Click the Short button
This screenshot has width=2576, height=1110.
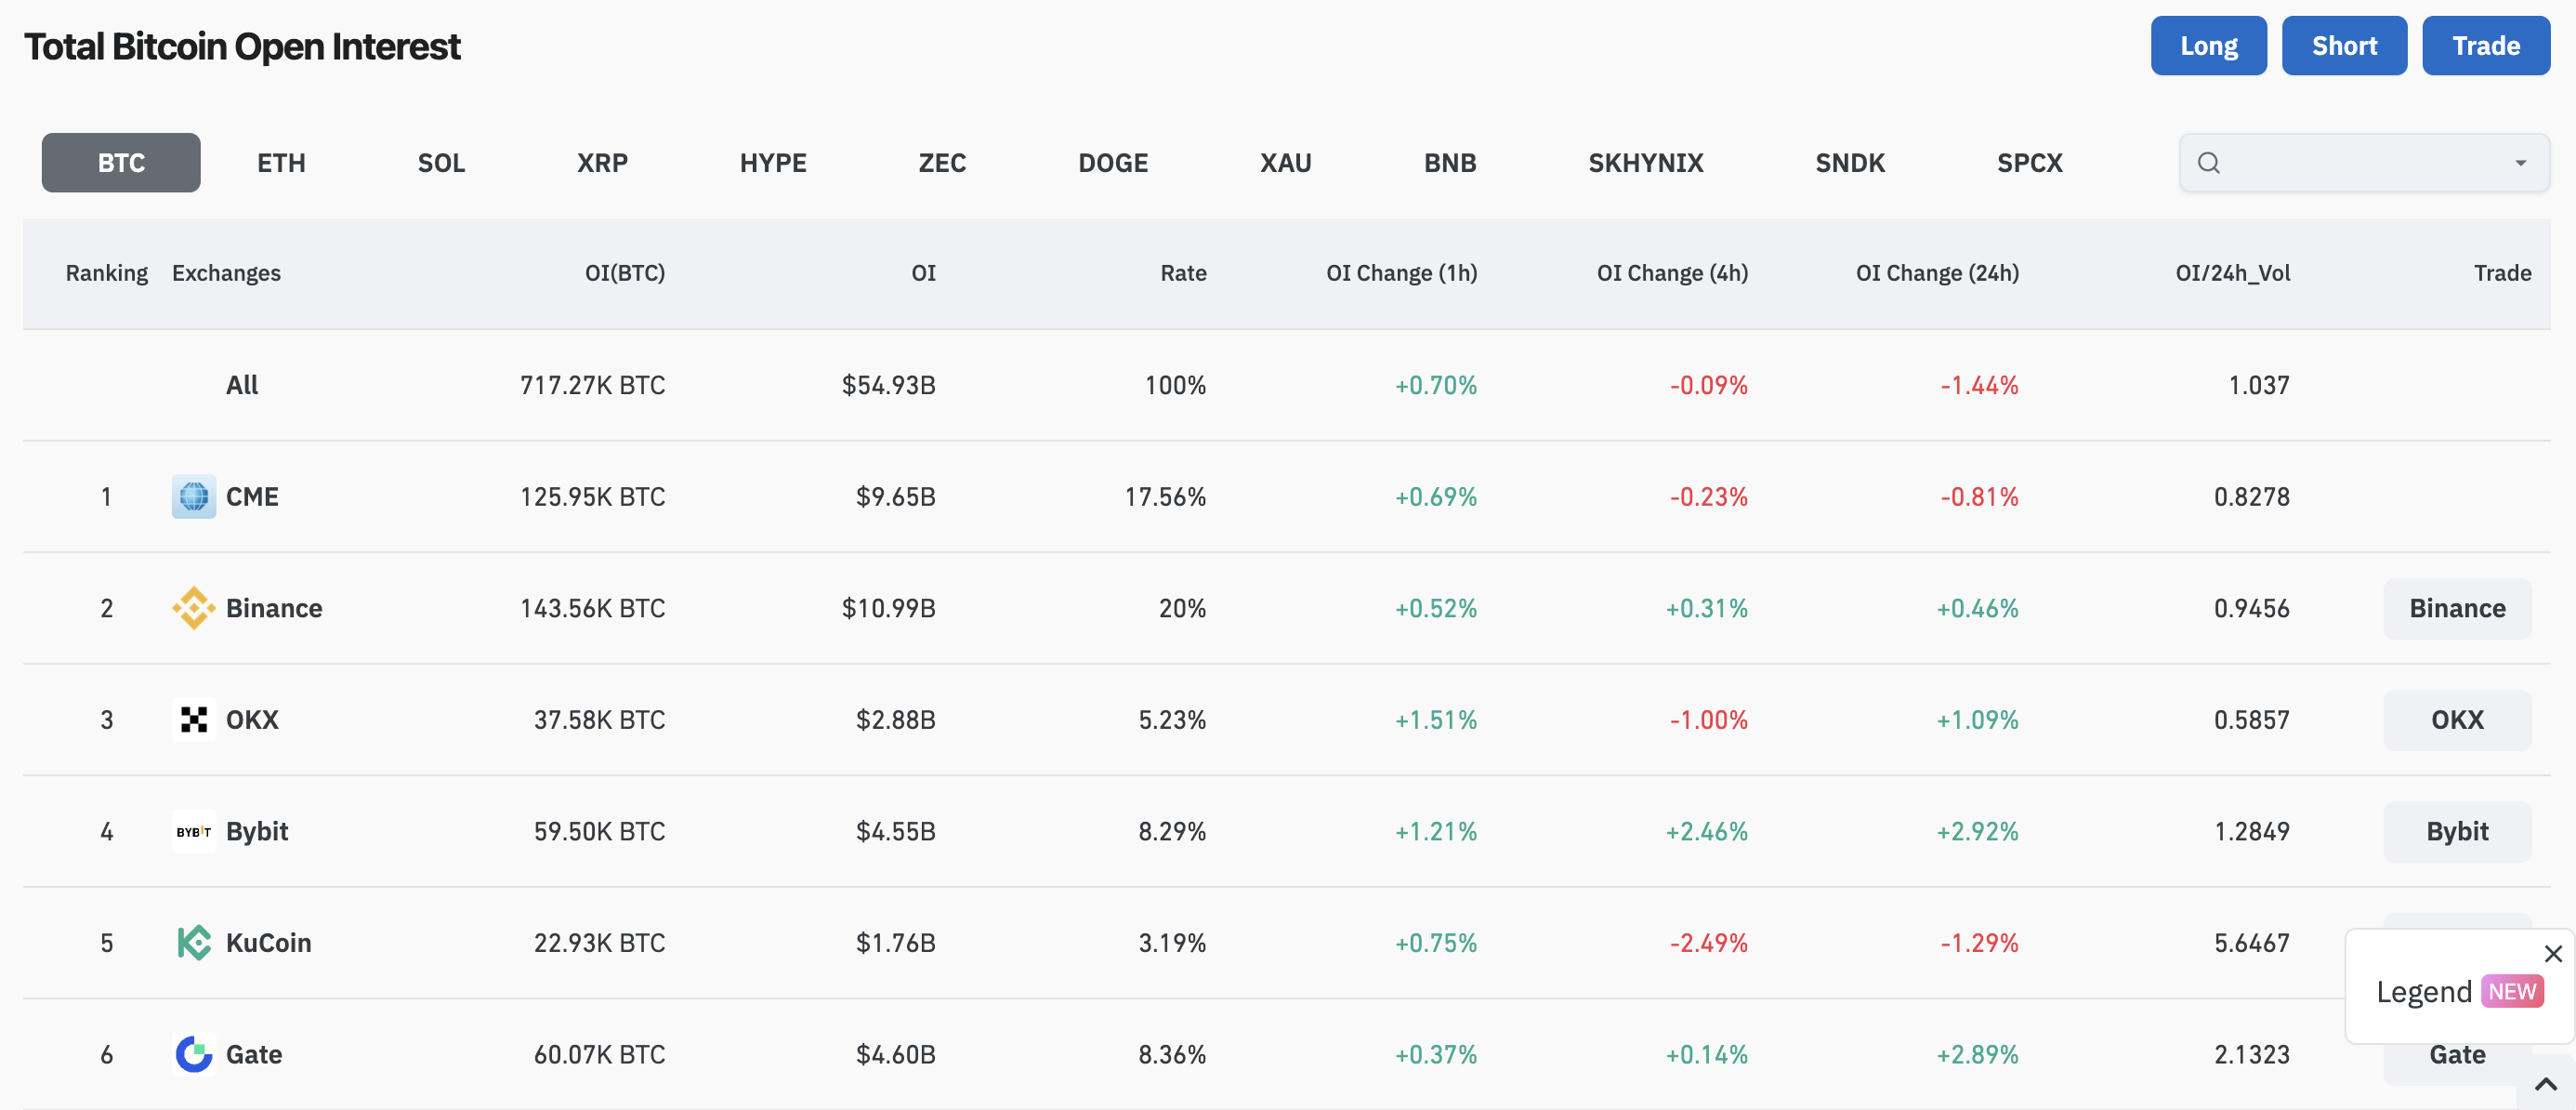[2344, 46]
